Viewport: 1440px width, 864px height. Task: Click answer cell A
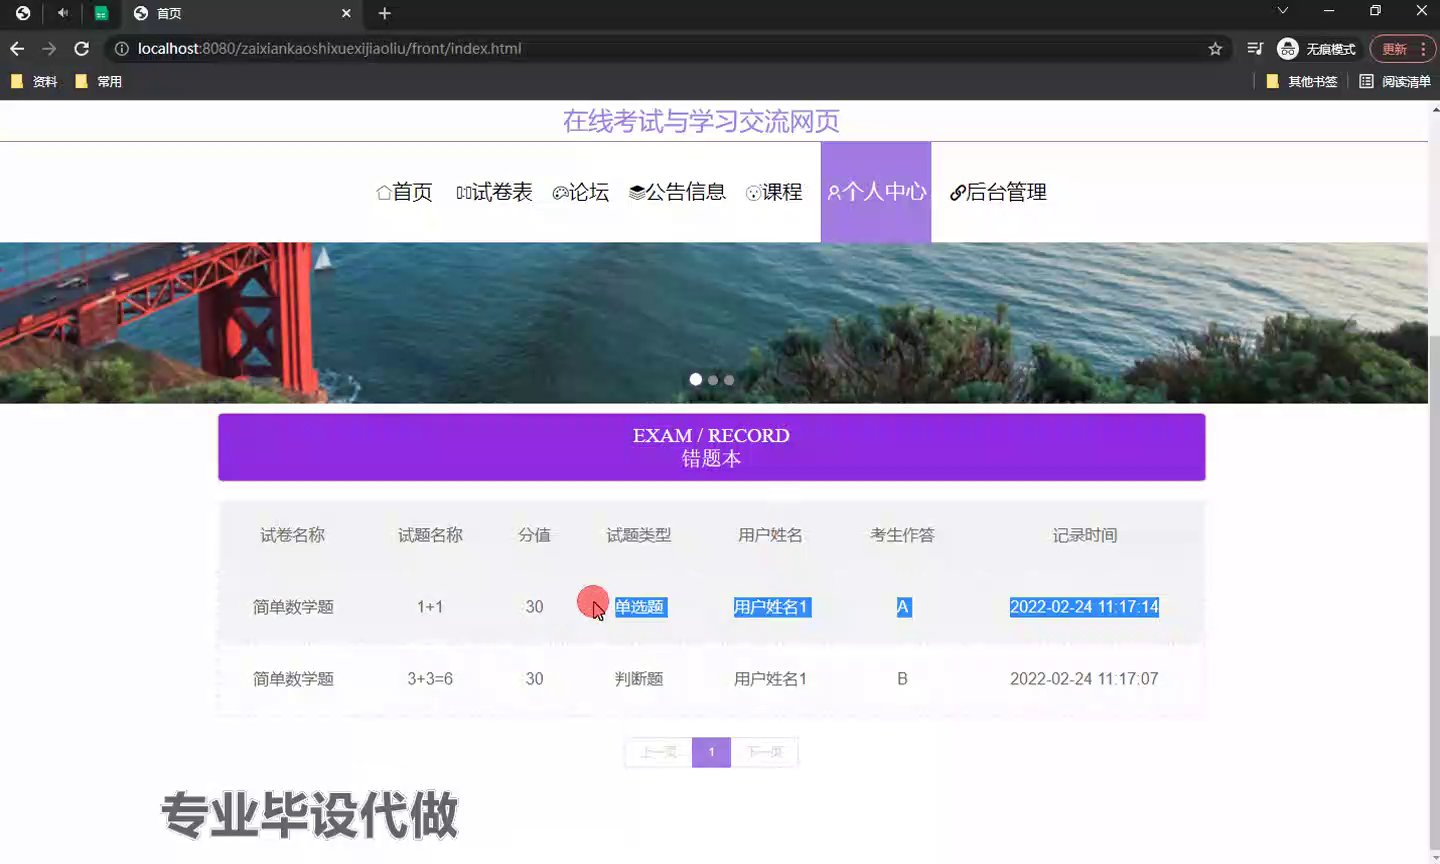pyautogui.click(x=903, y=607)
